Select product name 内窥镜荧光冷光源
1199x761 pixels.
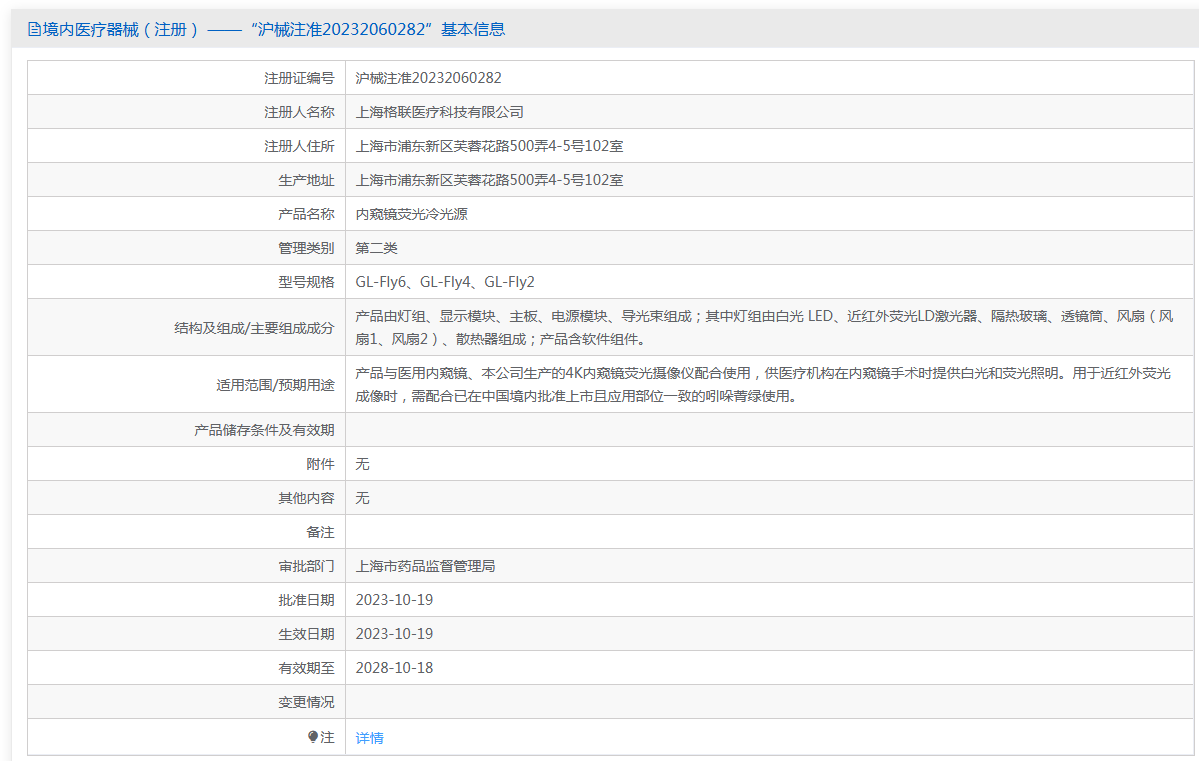(x=411, y=214)
